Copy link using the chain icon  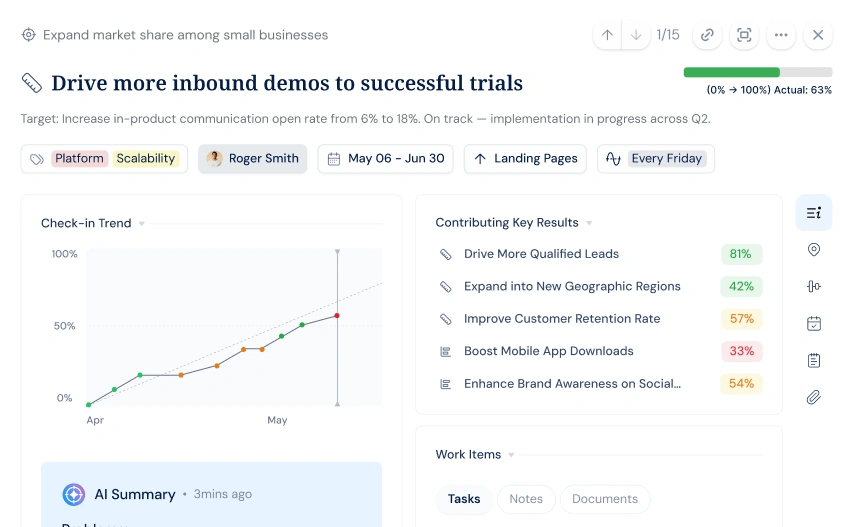click(707, 35)
